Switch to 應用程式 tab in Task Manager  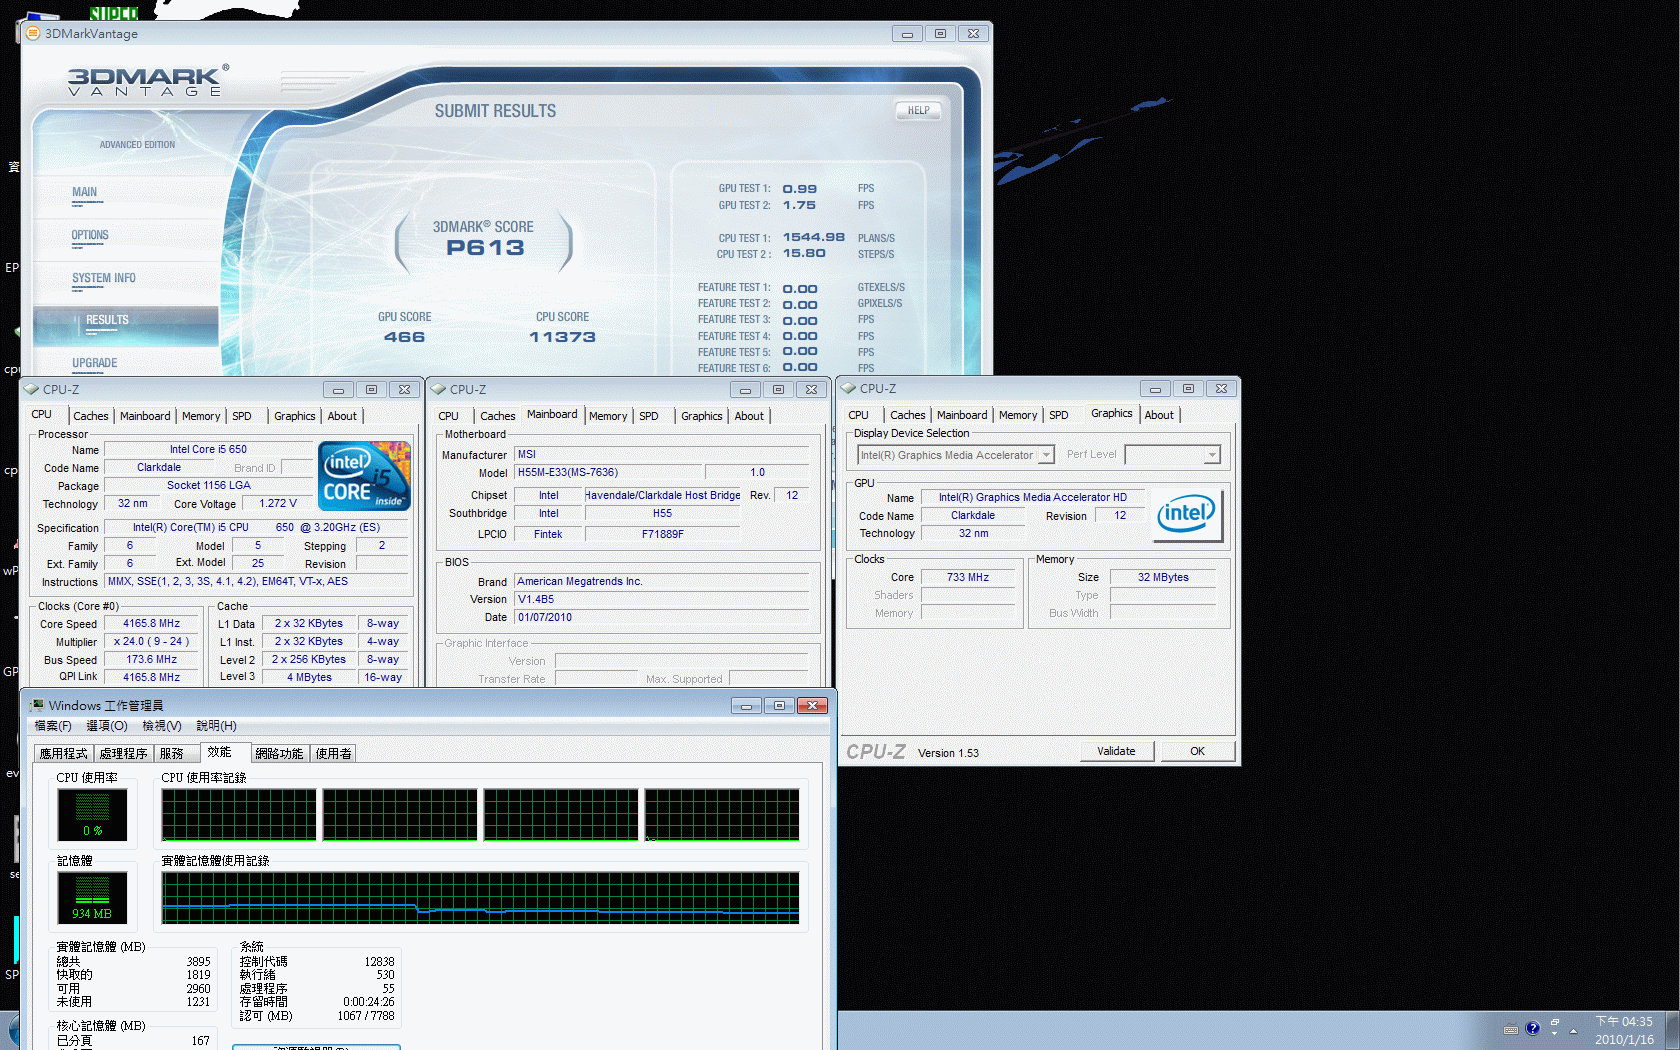click(64, 754)
